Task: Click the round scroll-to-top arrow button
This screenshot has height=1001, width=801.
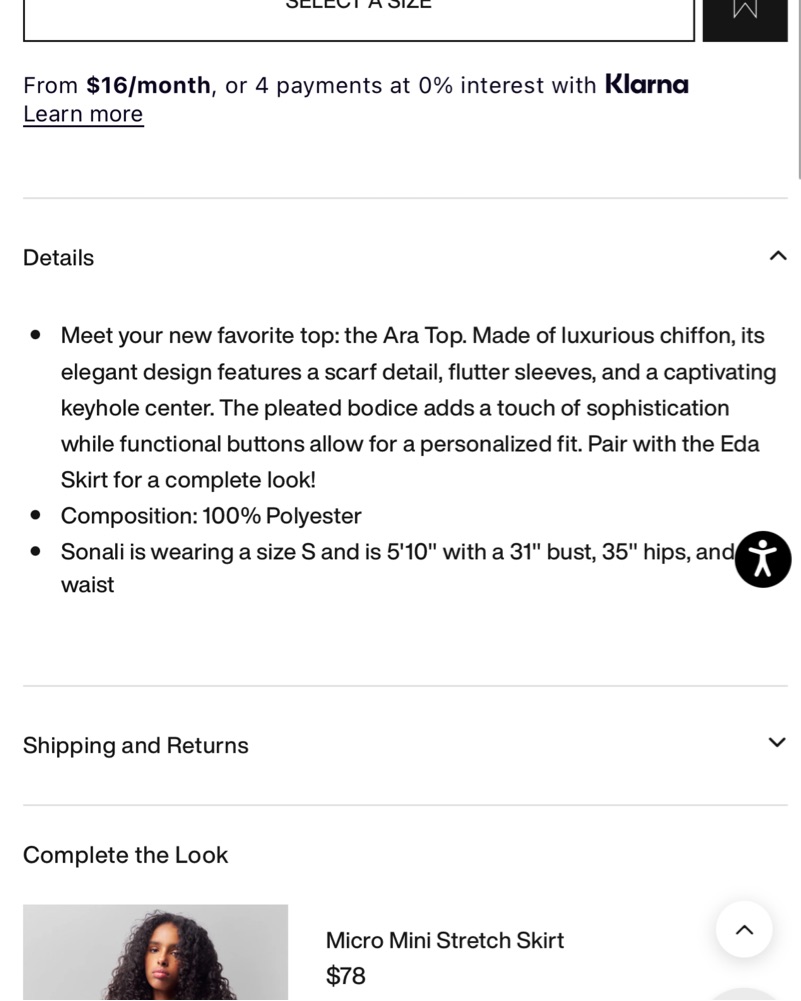Action: (x=744, y=930)
